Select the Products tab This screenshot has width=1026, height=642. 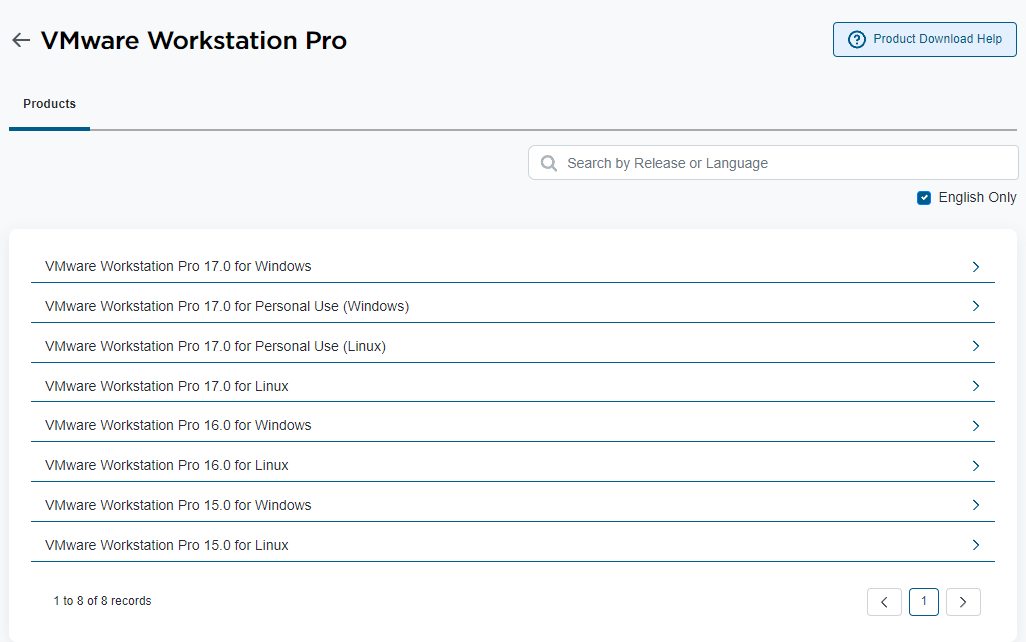tap(50, 104)
